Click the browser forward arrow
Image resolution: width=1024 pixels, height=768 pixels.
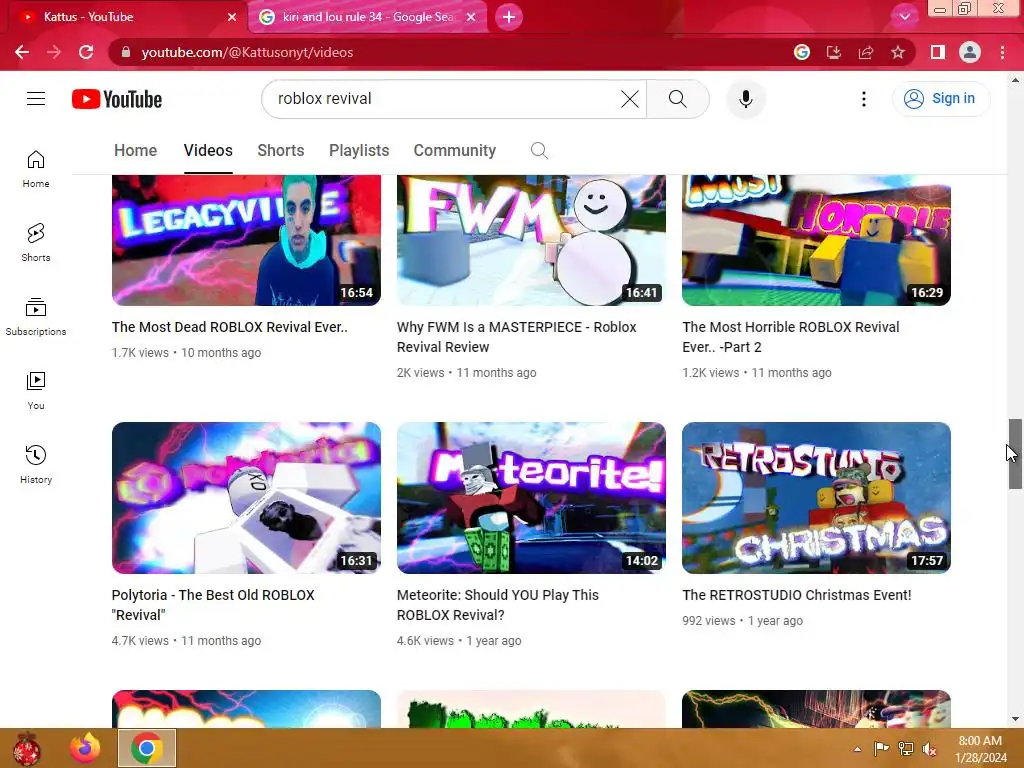point(54,52)
